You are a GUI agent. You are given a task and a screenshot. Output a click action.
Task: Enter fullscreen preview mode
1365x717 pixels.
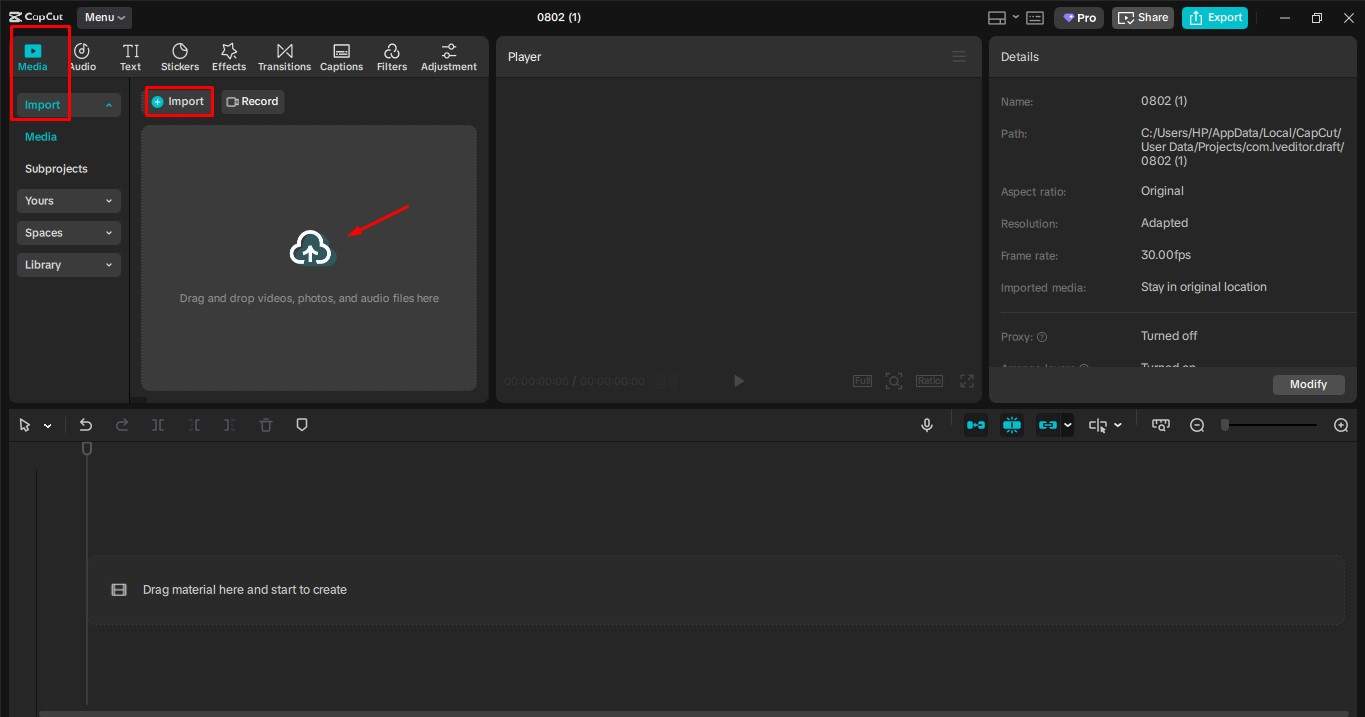967,381
